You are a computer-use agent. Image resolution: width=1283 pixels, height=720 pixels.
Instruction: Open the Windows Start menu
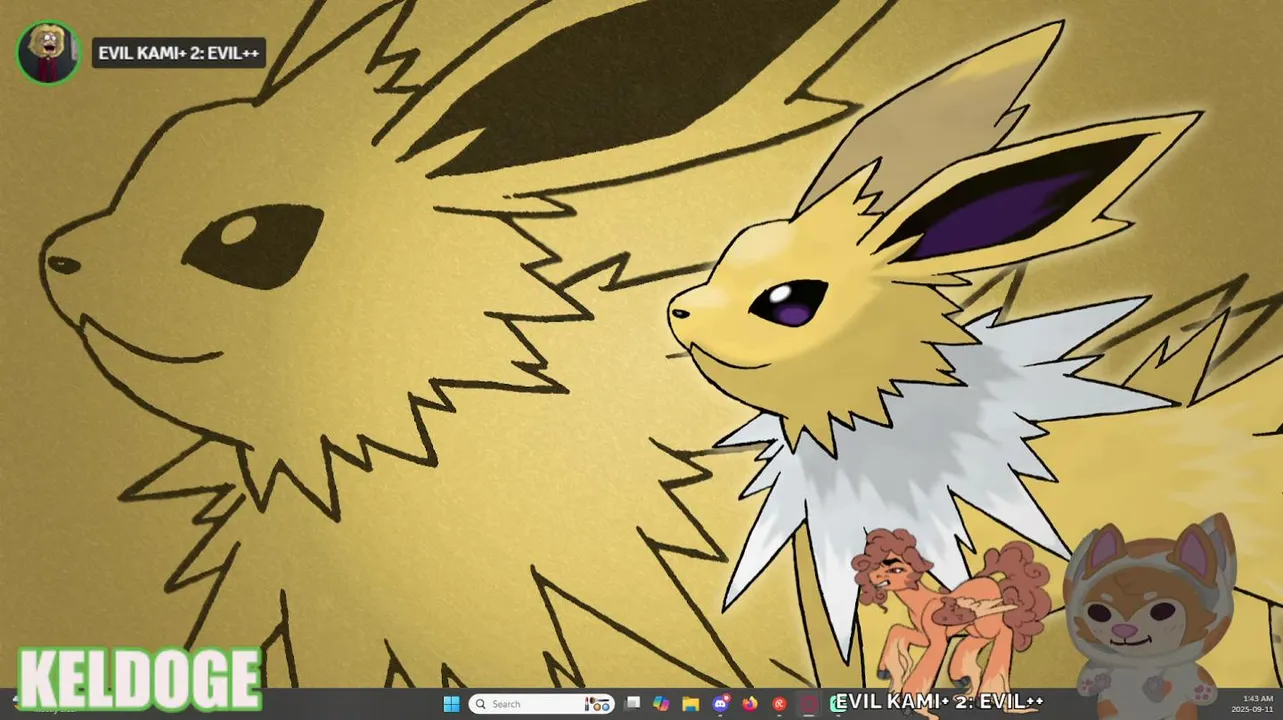tap(451, 704)
